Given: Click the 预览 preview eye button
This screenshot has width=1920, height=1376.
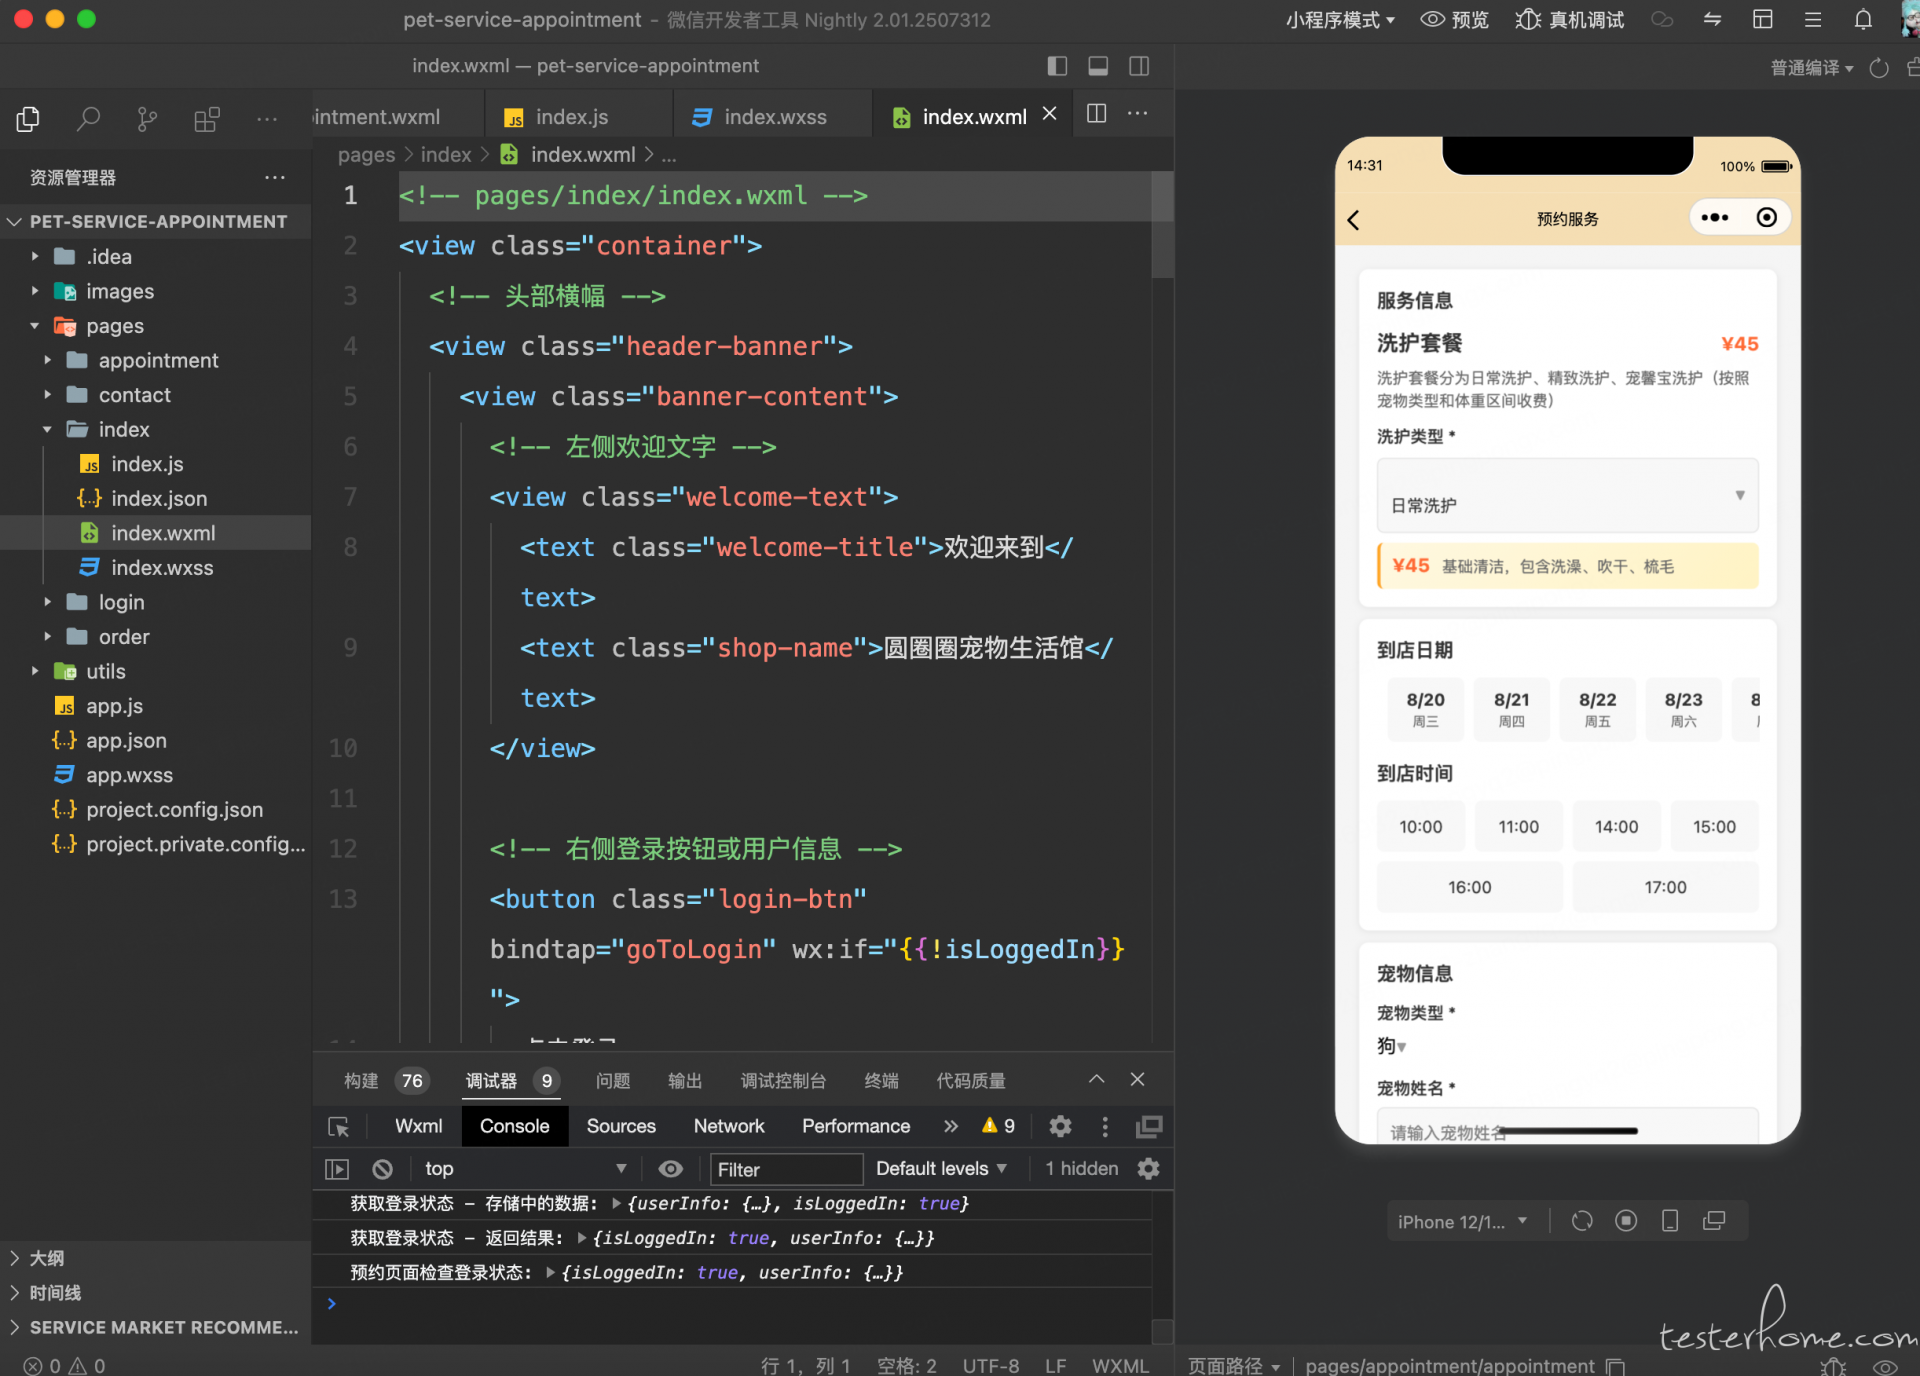Looking at the screenshot, I should (x=1455, y=20).
